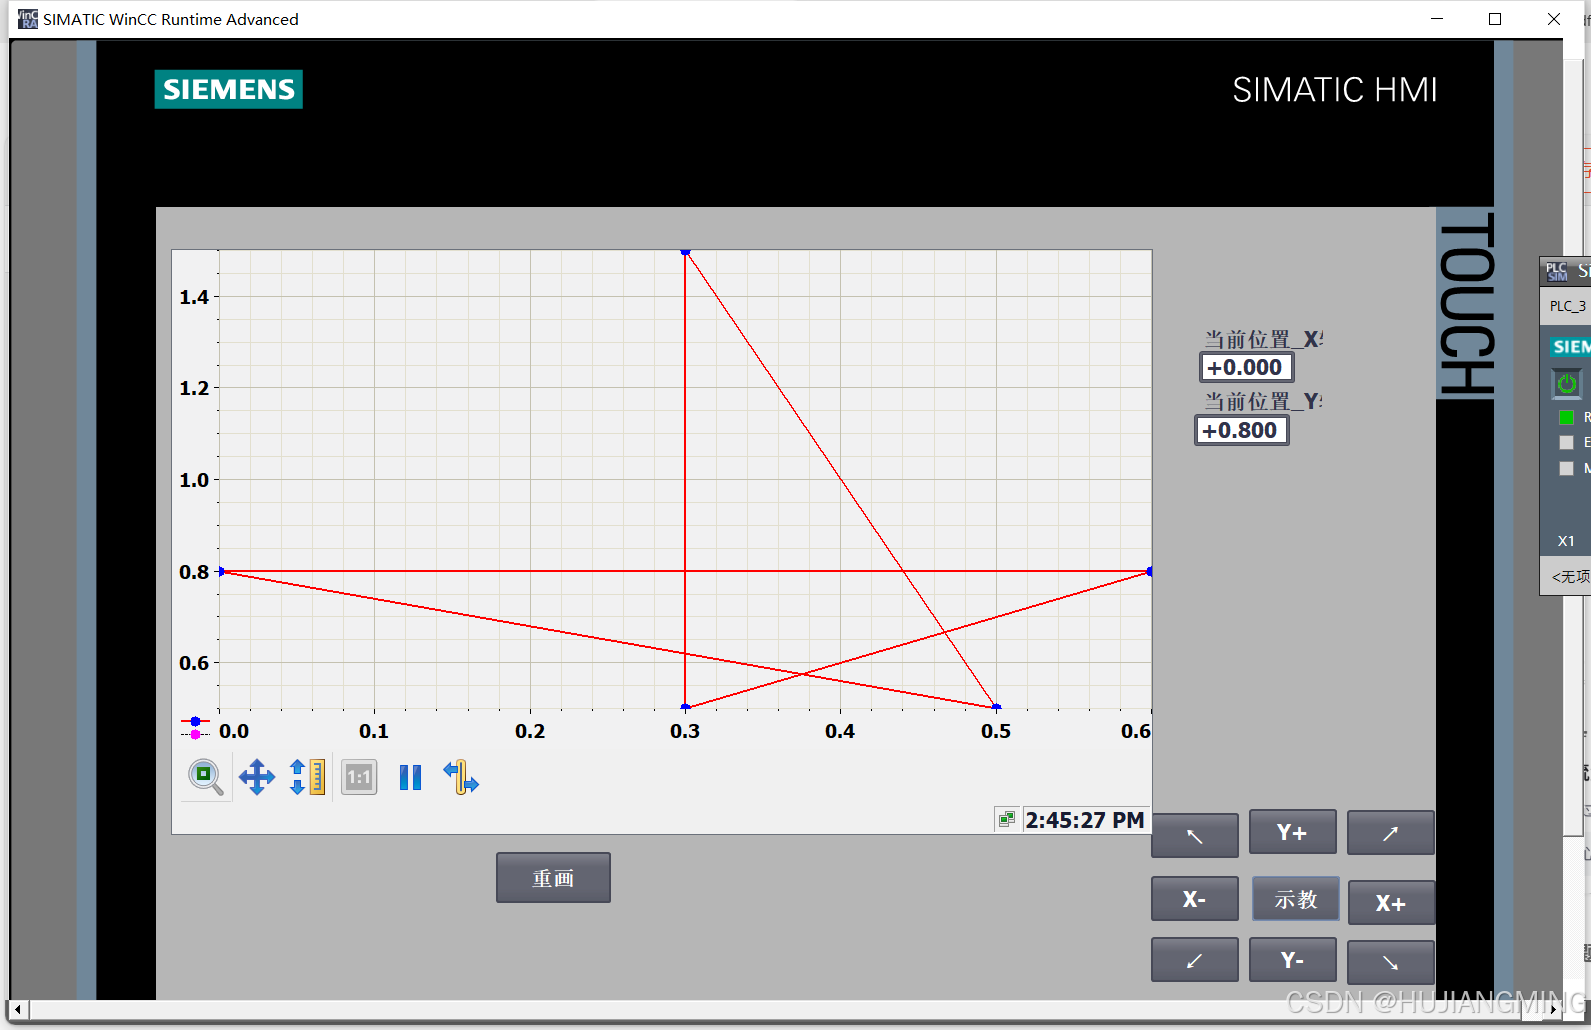Click the PLCSIM power button icon
Viewport: 1591px width, 1030px height.
pyautogui.click(x=1567, y=383)
